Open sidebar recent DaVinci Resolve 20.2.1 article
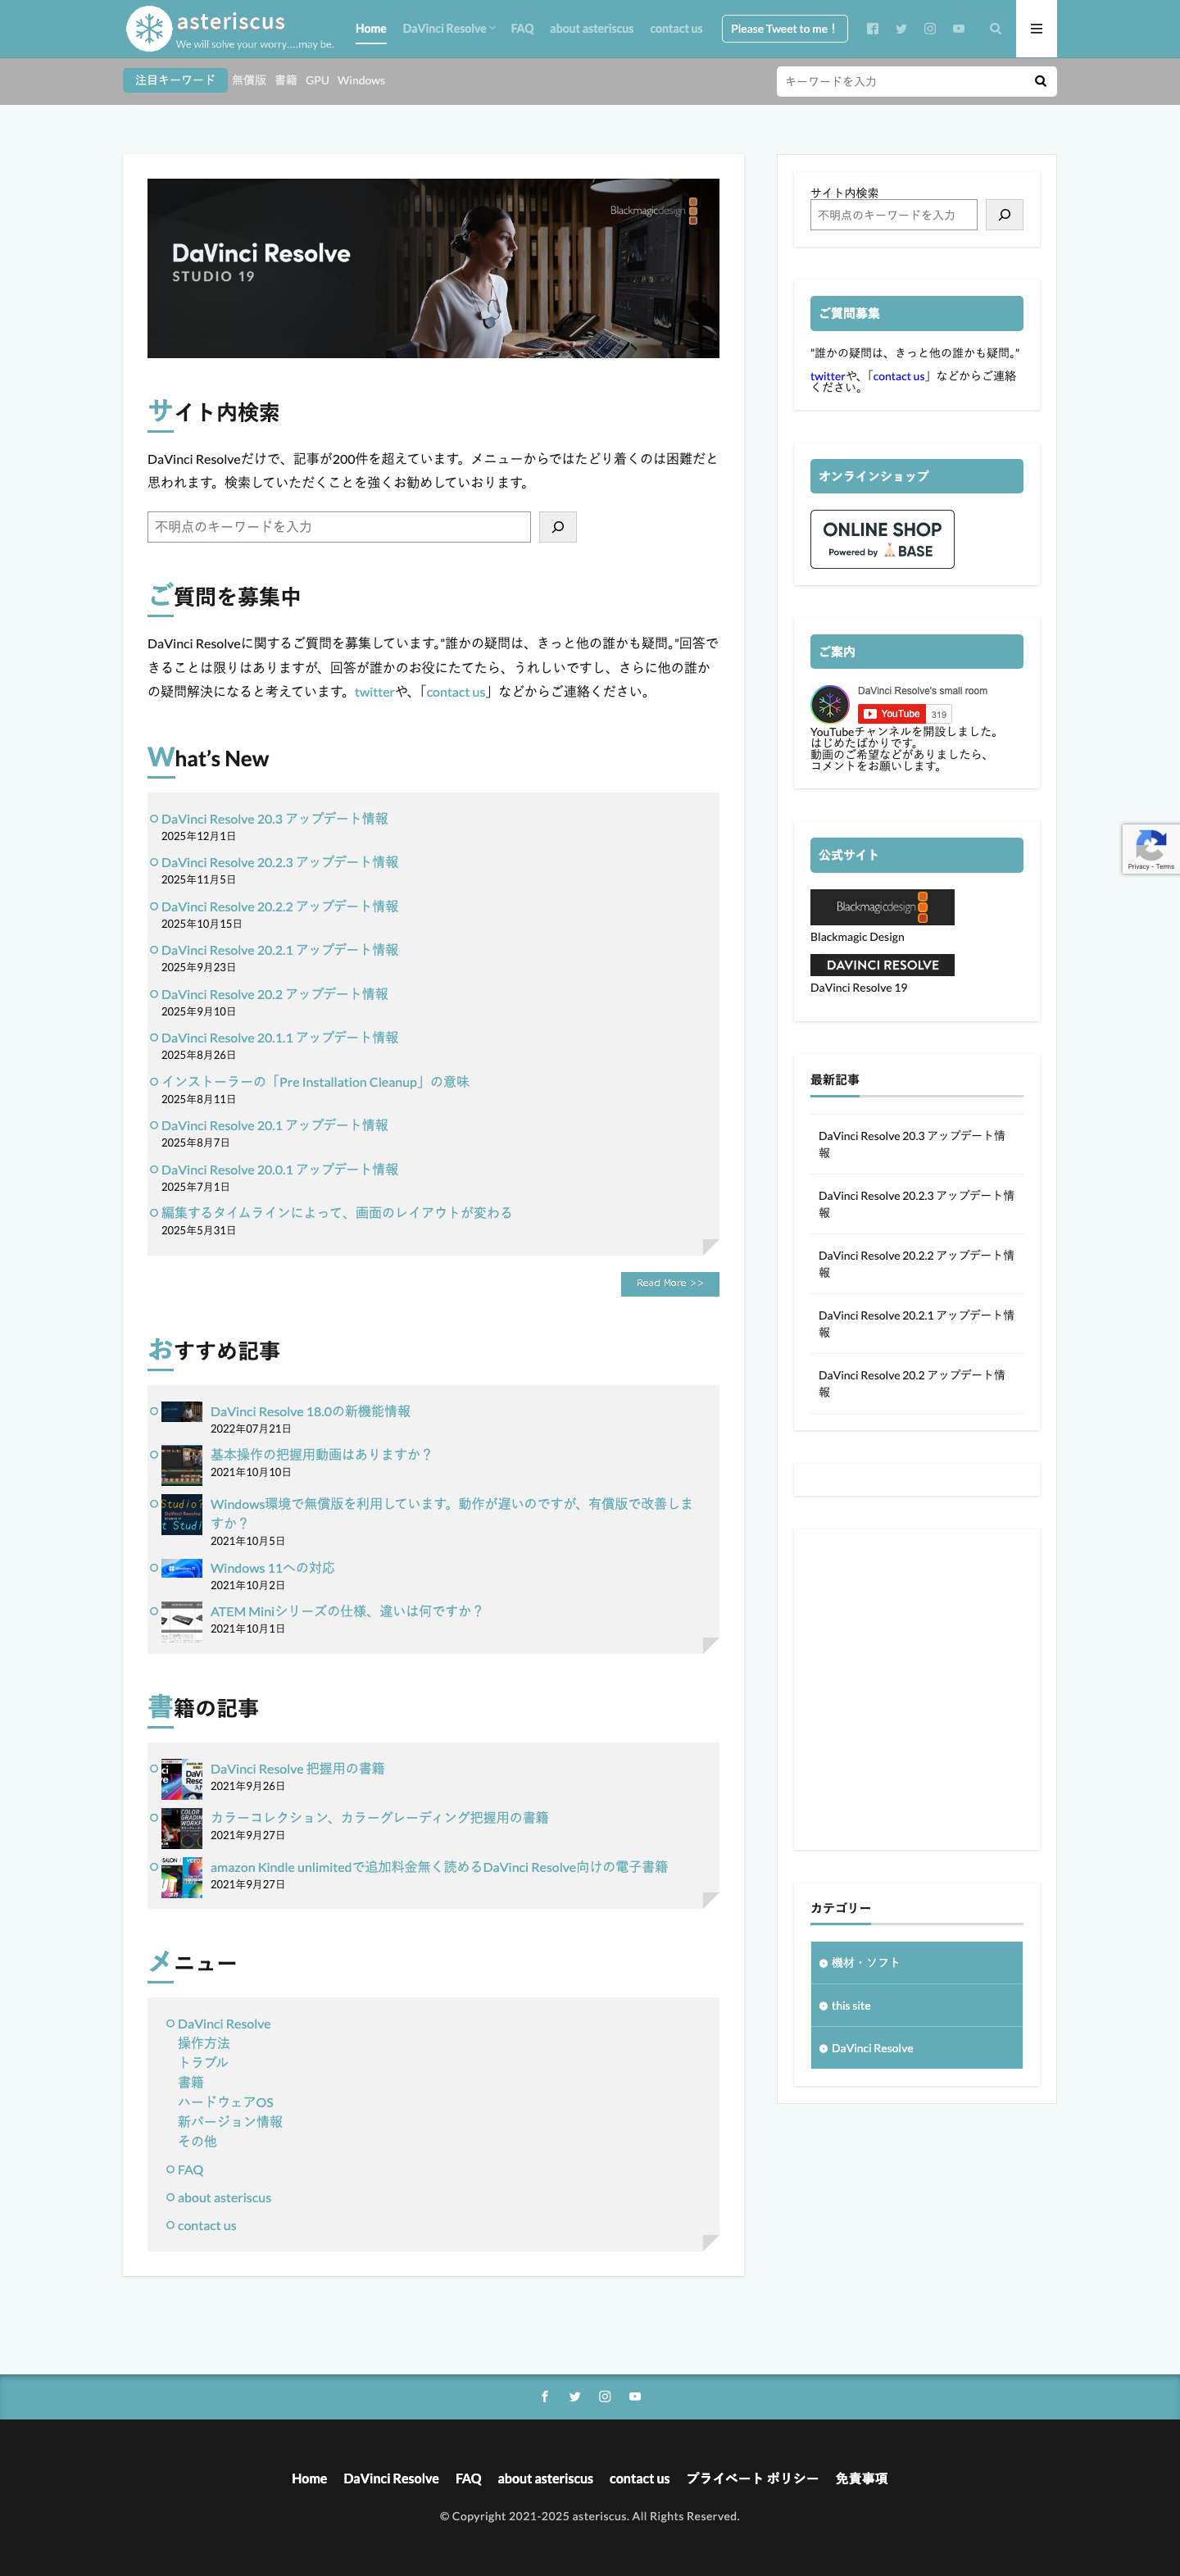The height and width of the screenshot is (2576, 1180). tap(916, 1324)
